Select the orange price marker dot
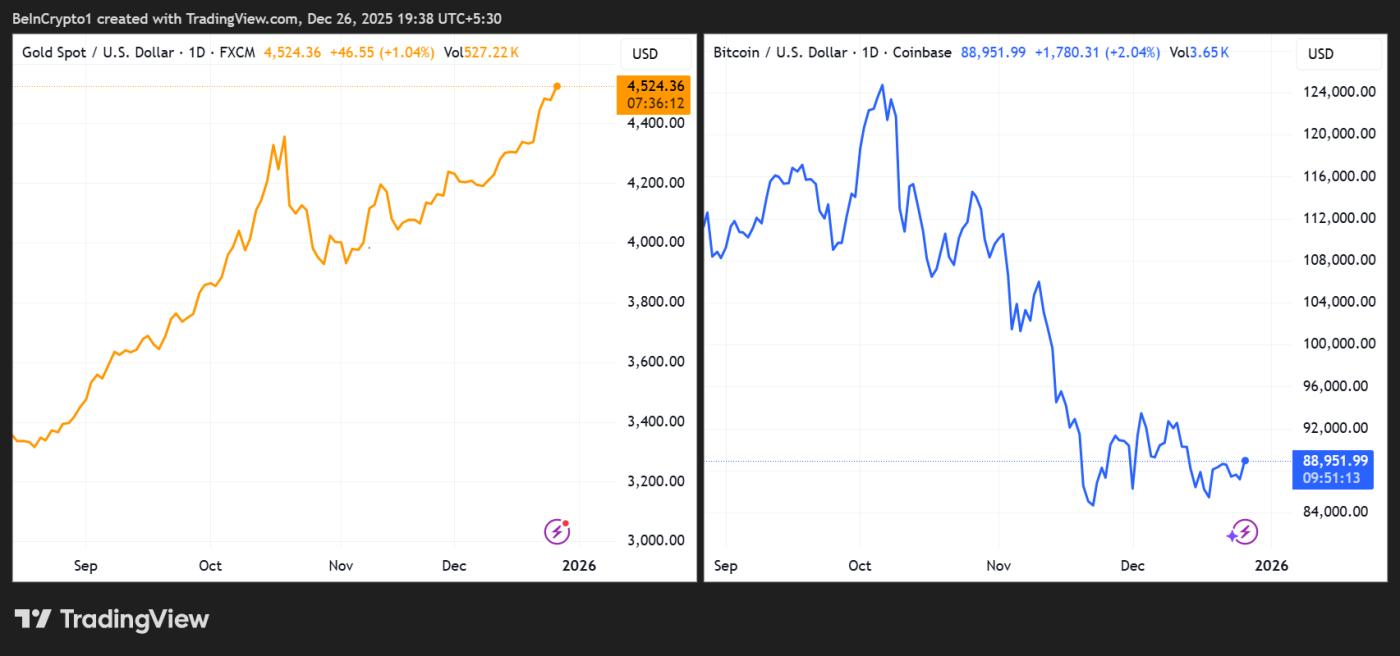 558,87
